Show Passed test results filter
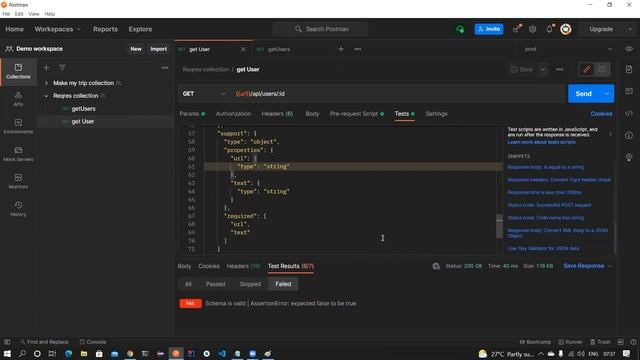This screenshot has height=360, width=640. click(215, 284)
